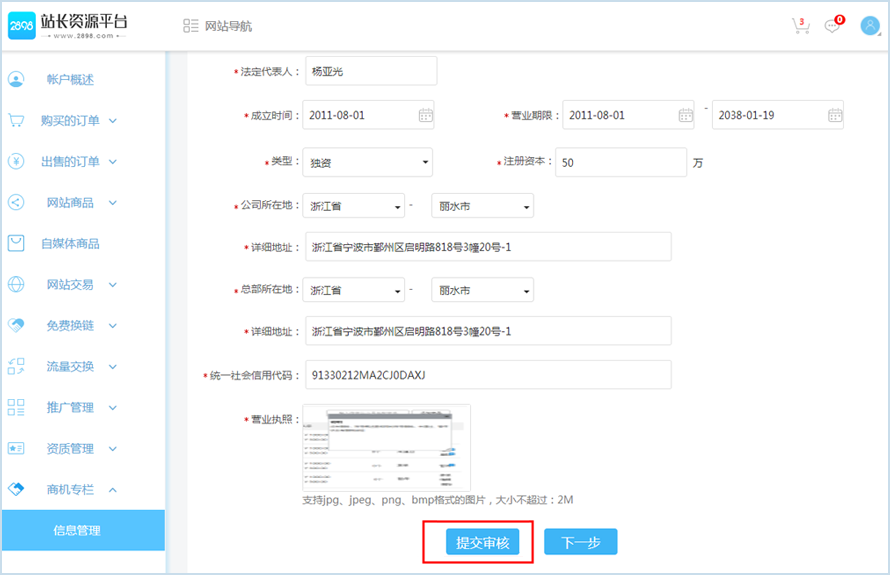This screenshot has height=575, width=890.
Task: Click the 下一步 button
Action: point(580,542)
